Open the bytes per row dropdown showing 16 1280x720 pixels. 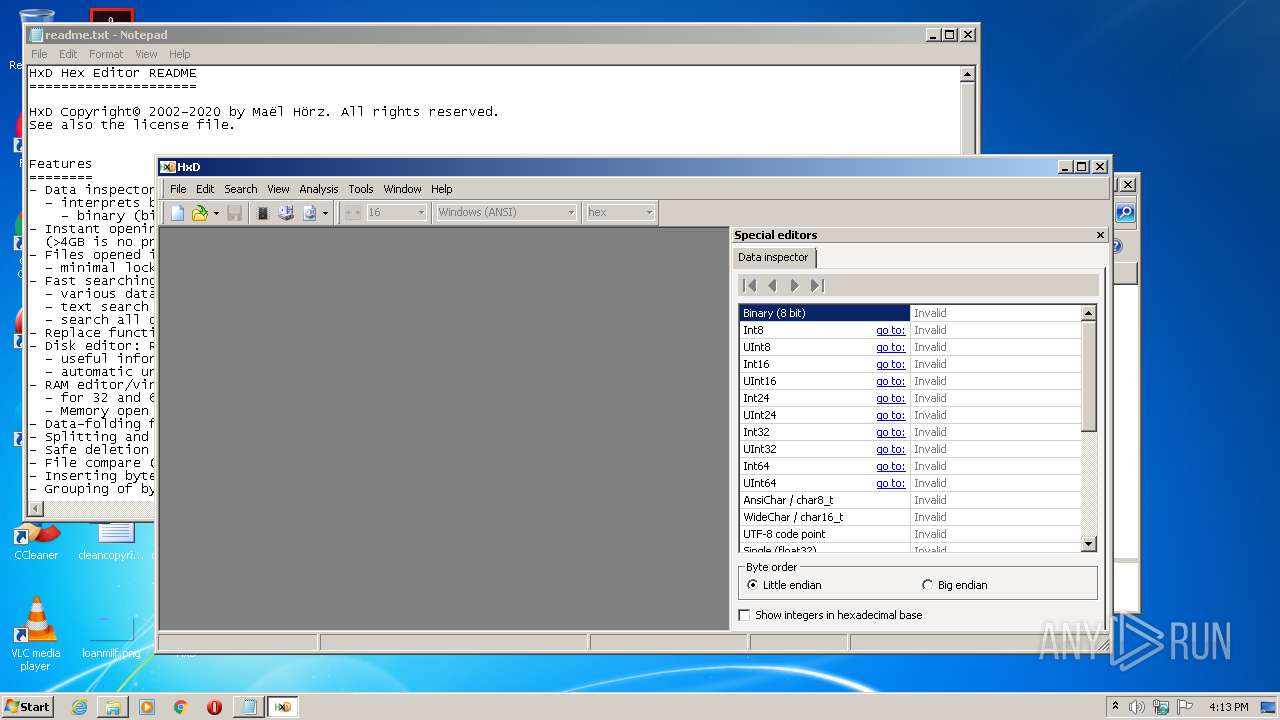[x=397, y=212]
